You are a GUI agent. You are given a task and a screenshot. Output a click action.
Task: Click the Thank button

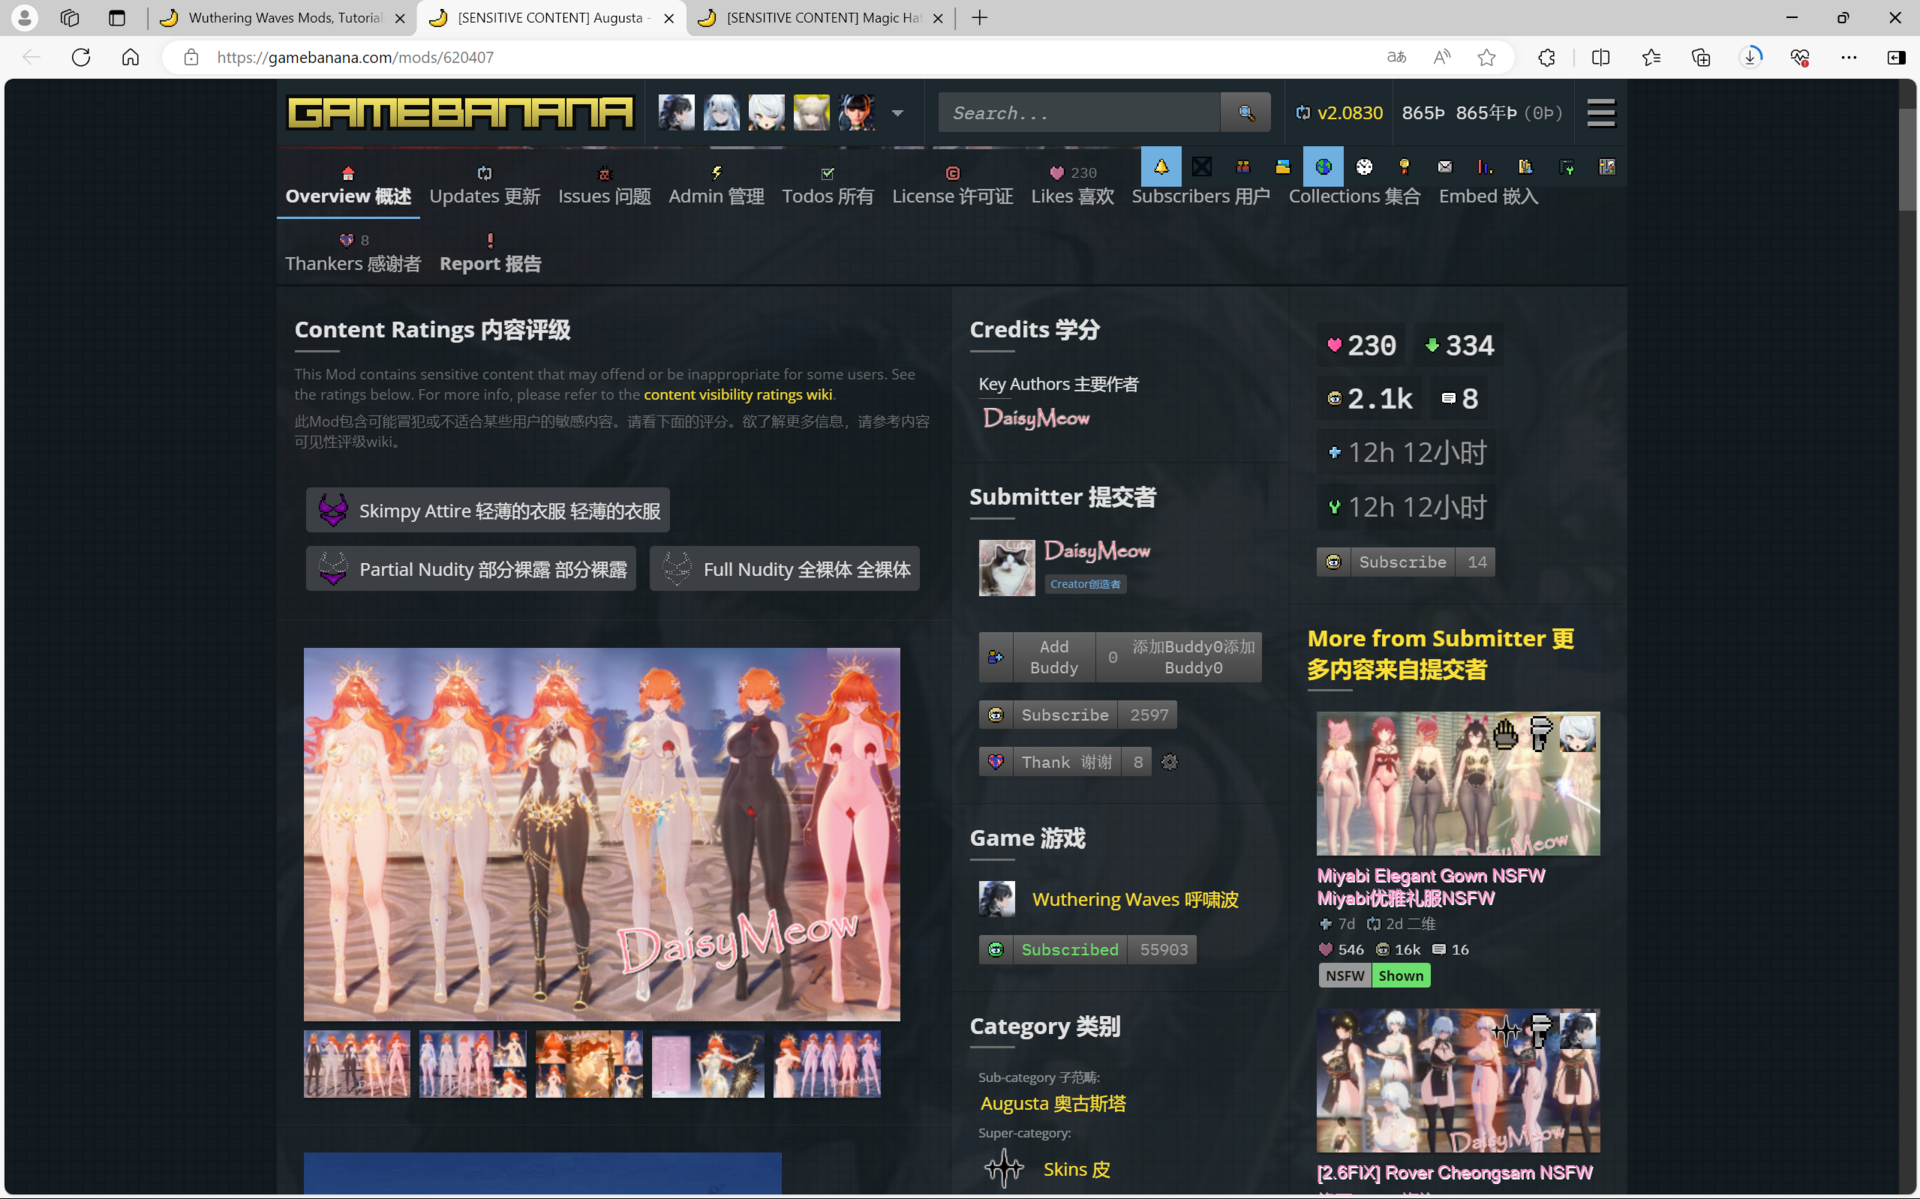coord(1065,762)
